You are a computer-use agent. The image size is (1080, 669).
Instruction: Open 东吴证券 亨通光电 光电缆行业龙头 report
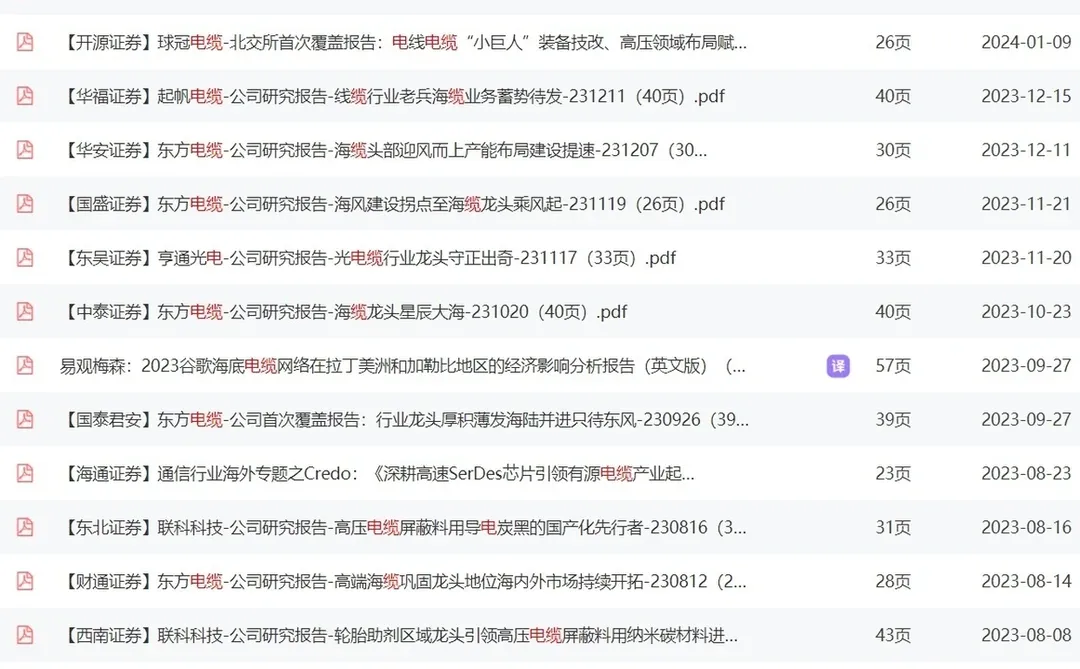[368, 258]
